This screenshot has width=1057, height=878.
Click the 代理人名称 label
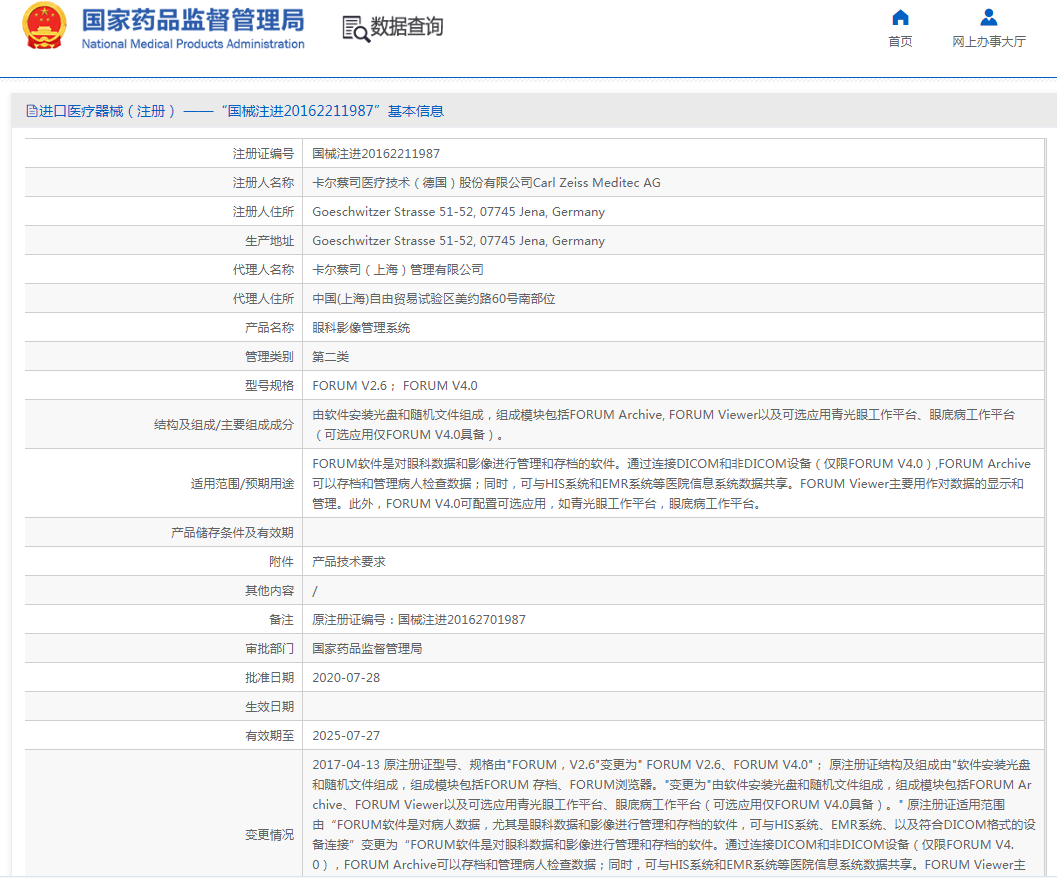coord(263,270)
